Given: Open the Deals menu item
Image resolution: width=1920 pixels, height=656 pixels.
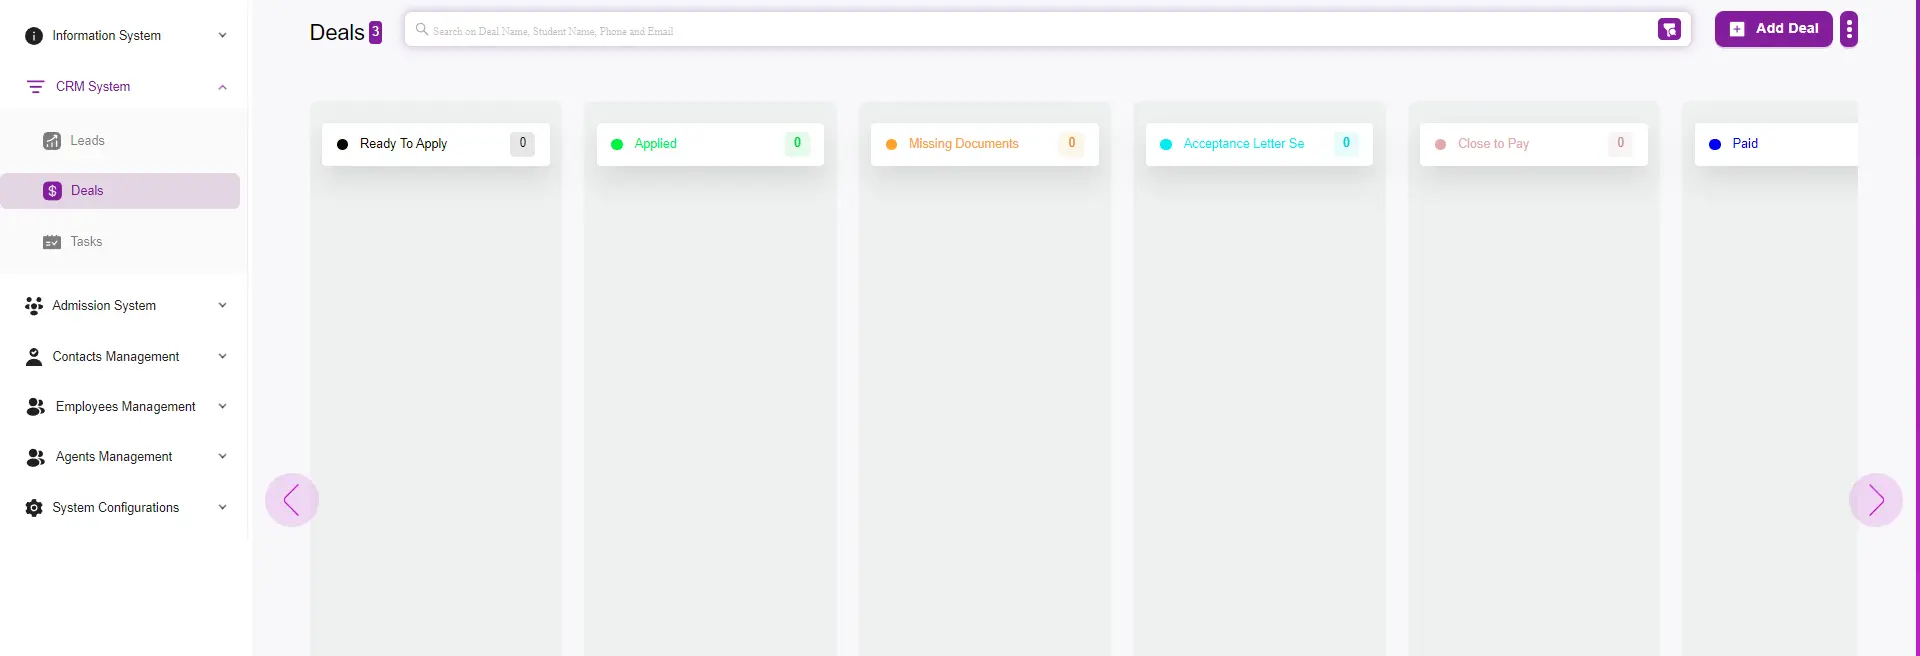Looking at the screenshot, I should click(x=87, y=191).
